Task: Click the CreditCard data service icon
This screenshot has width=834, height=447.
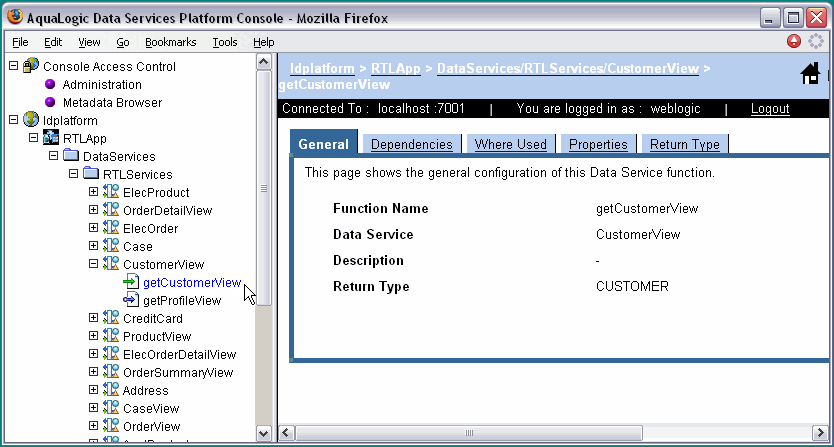Action: (111, 318)
